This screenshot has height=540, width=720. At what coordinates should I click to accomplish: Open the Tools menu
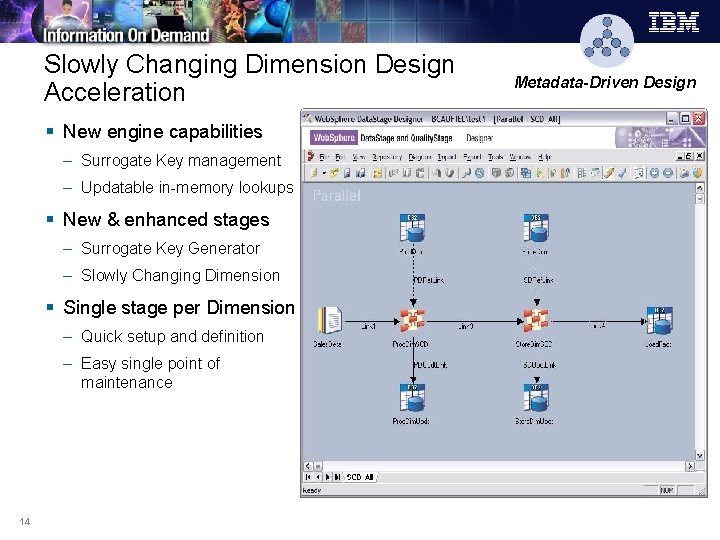[496, 157]
